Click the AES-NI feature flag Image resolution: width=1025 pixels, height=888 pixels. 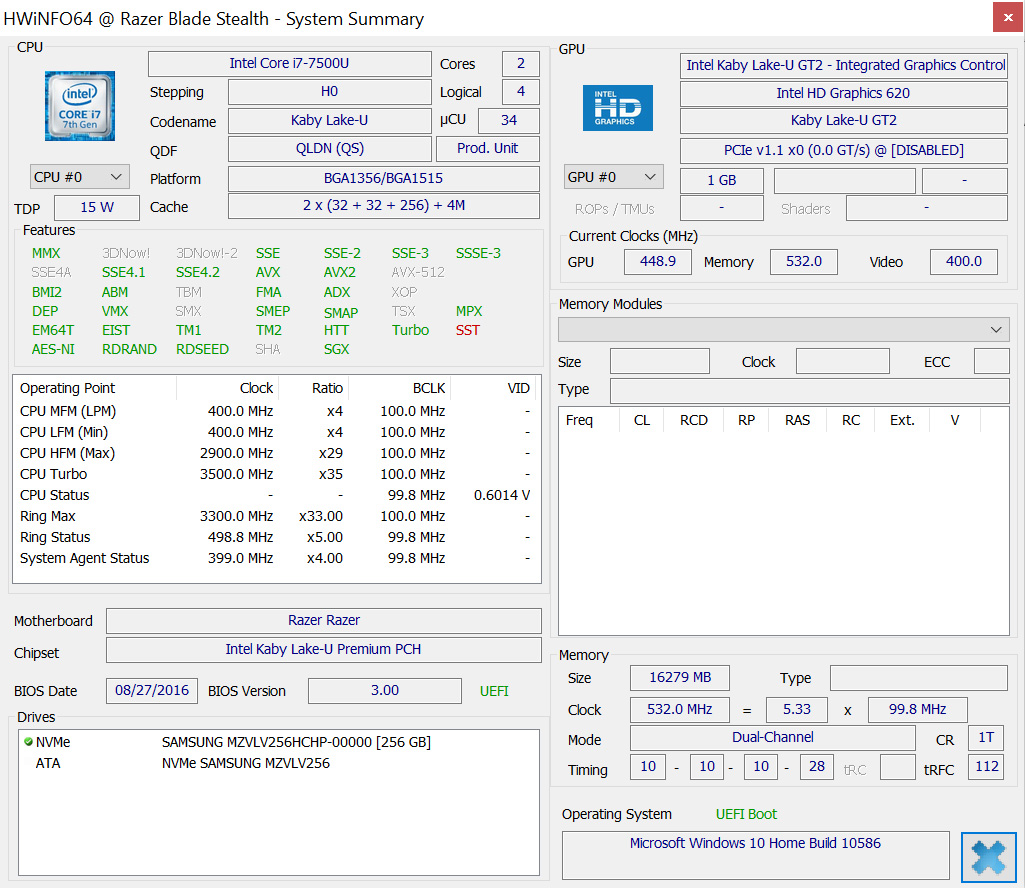point(53,349)
